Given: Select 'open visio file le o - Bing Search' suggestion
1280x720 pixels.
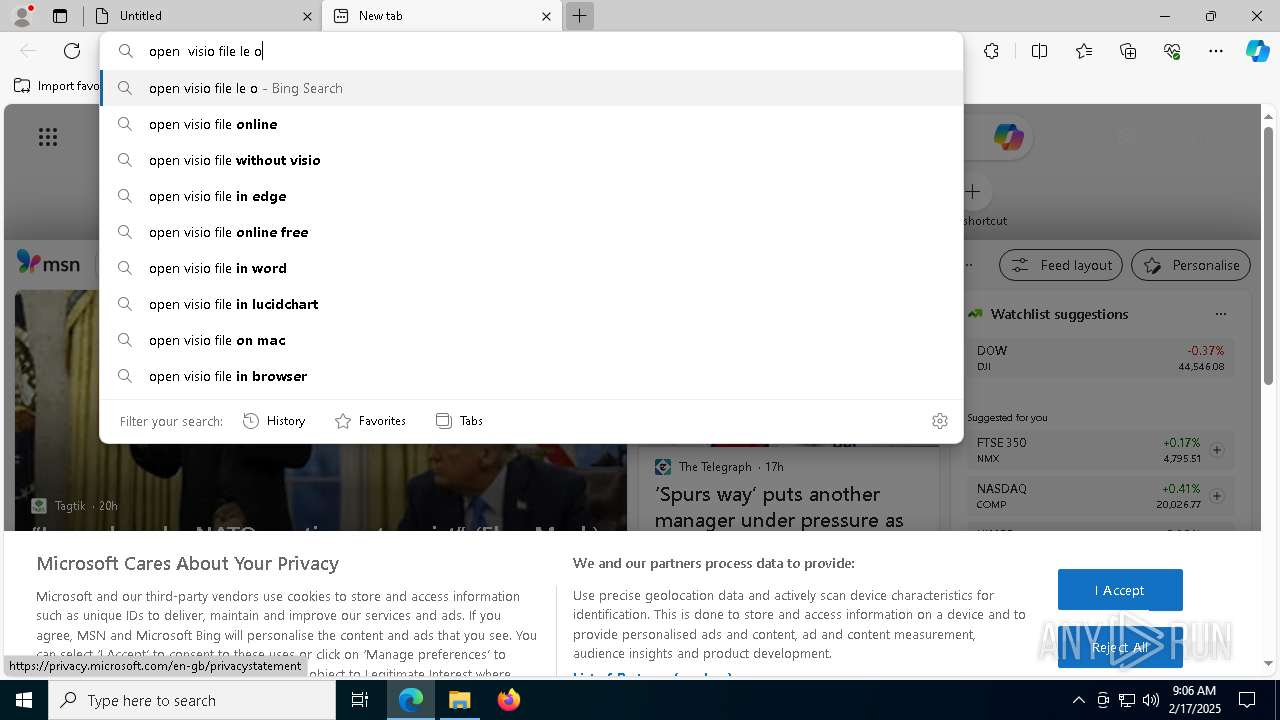Looking at the screenshot, I should click(x=531, y=88).
